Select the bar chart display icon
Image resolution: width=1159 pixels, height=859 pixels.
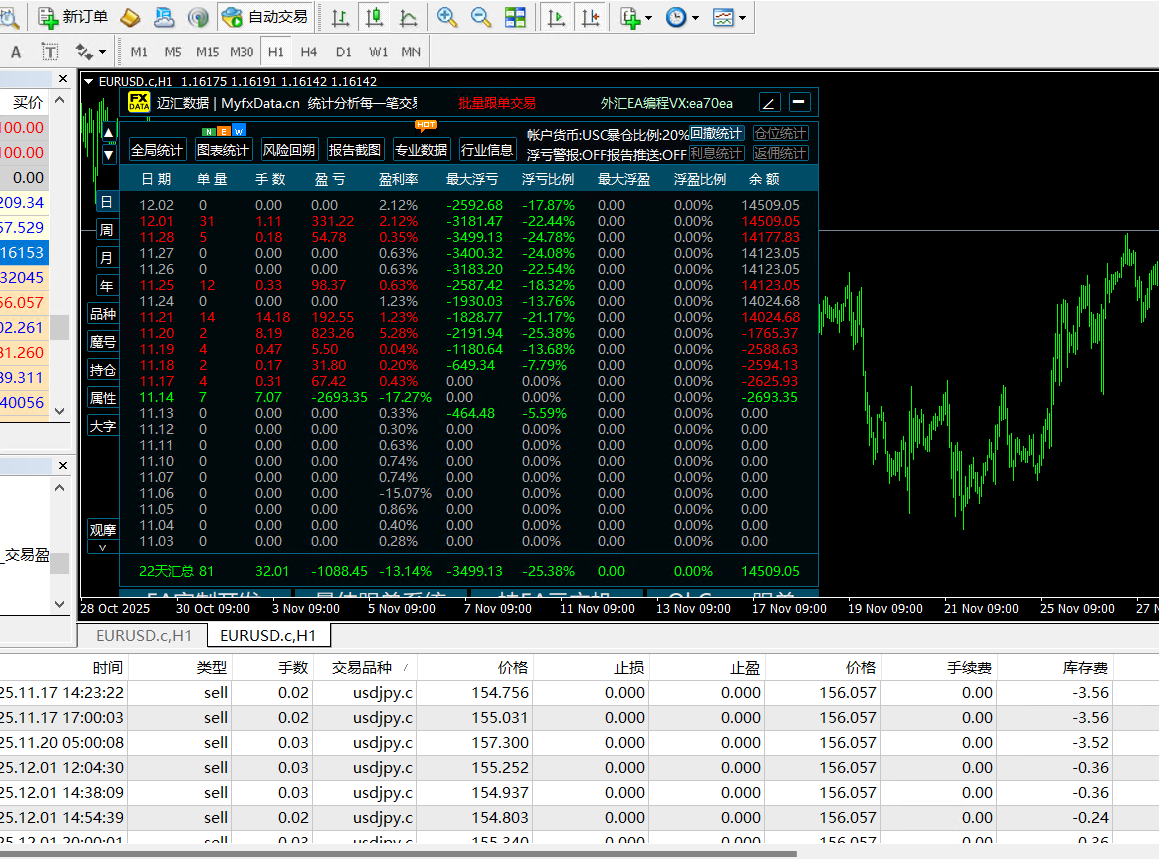tap(341, 17)
